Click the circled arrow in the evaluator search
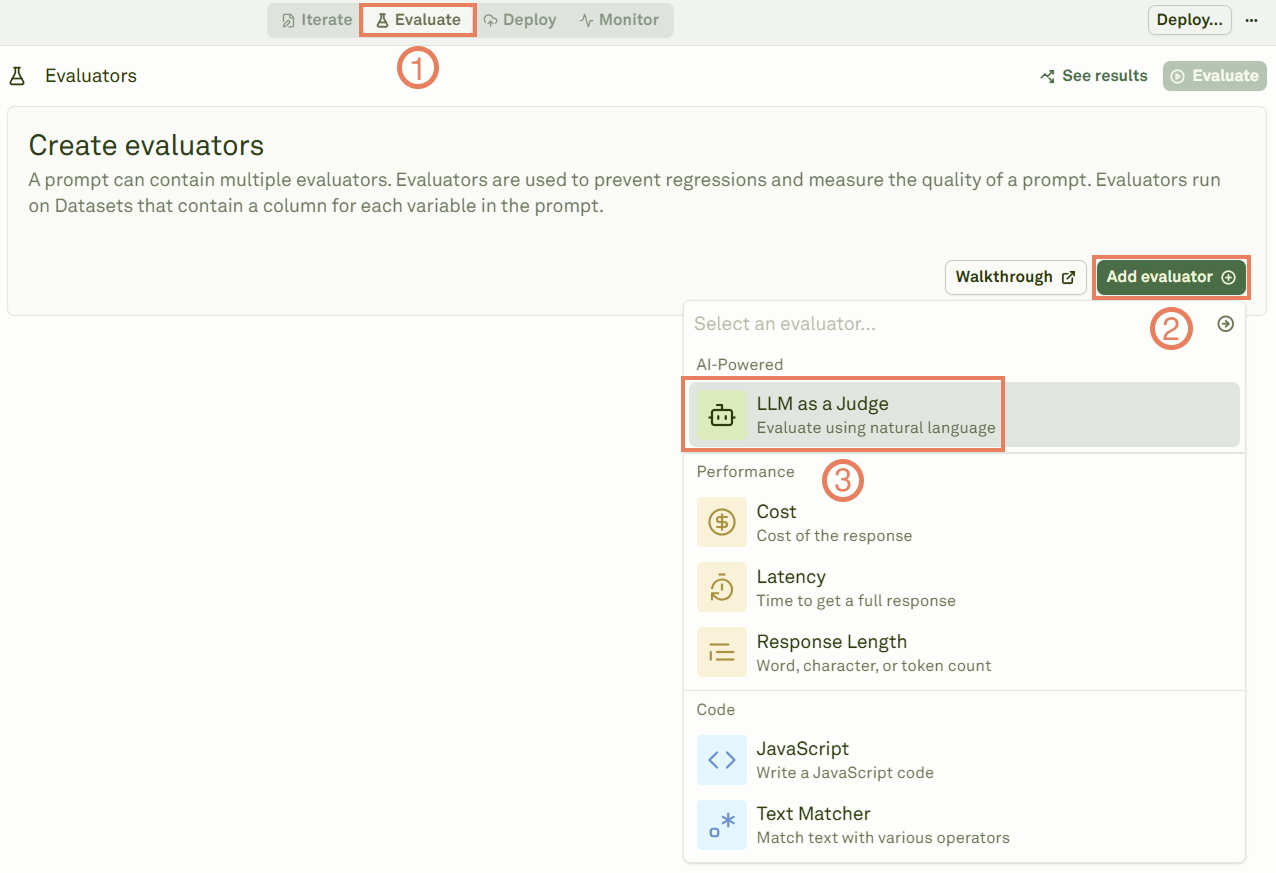This screenshot has height=873, width=1276. click(1226, 324)
